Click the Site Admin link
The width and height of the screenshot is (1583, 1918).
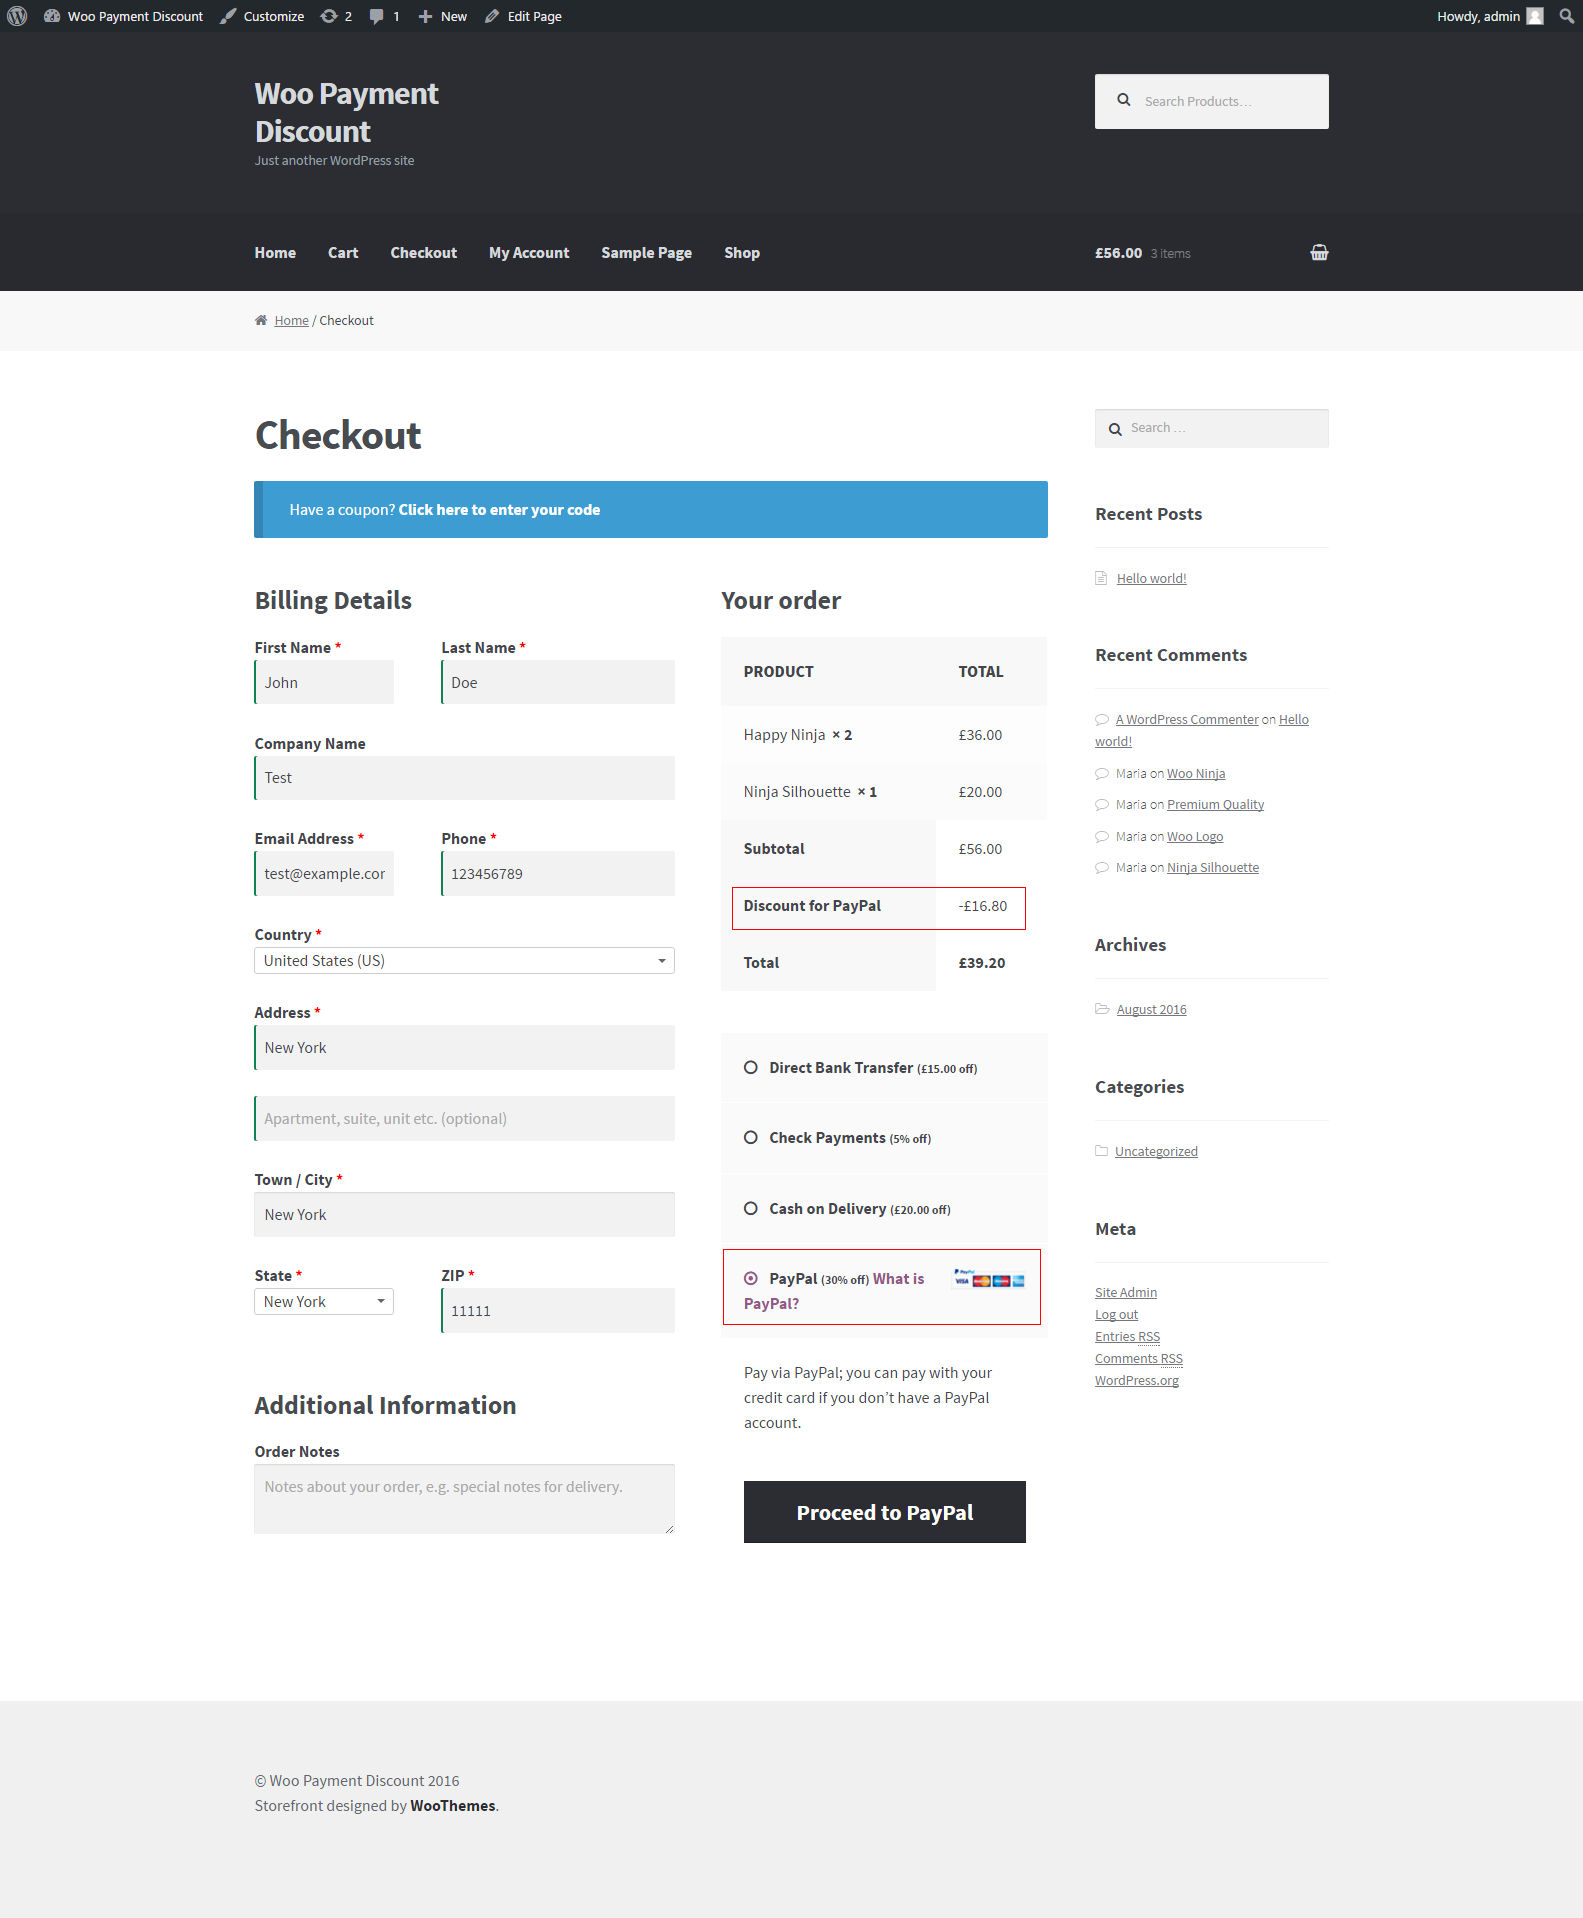click(x=1126, y=1293)
